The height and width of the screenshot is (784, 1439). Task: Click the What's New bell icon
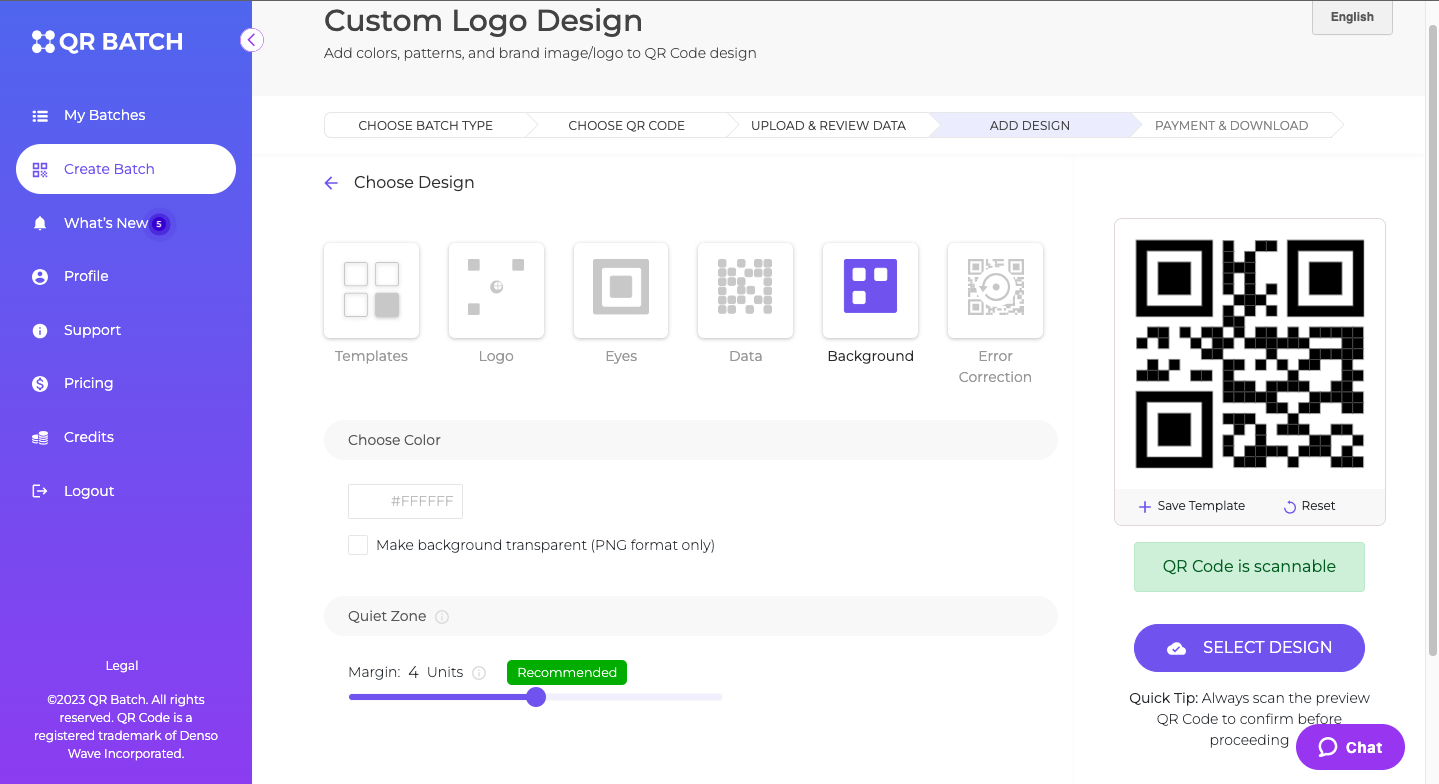(x=40, y=224)
